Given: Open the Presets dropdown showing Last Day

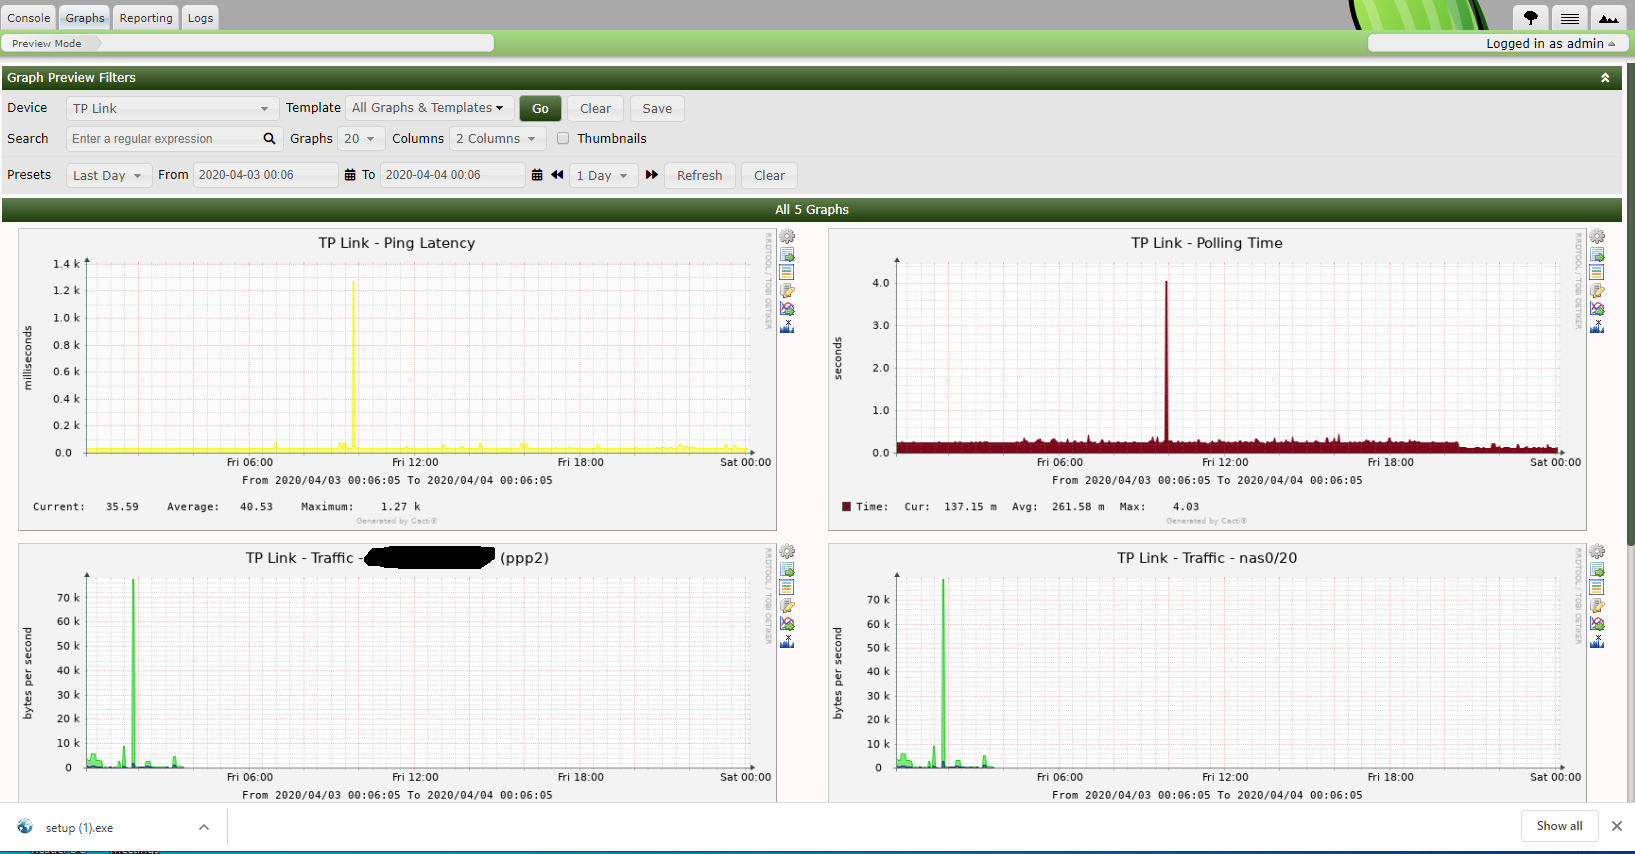Looking at the screenshot, I should 108,175.
